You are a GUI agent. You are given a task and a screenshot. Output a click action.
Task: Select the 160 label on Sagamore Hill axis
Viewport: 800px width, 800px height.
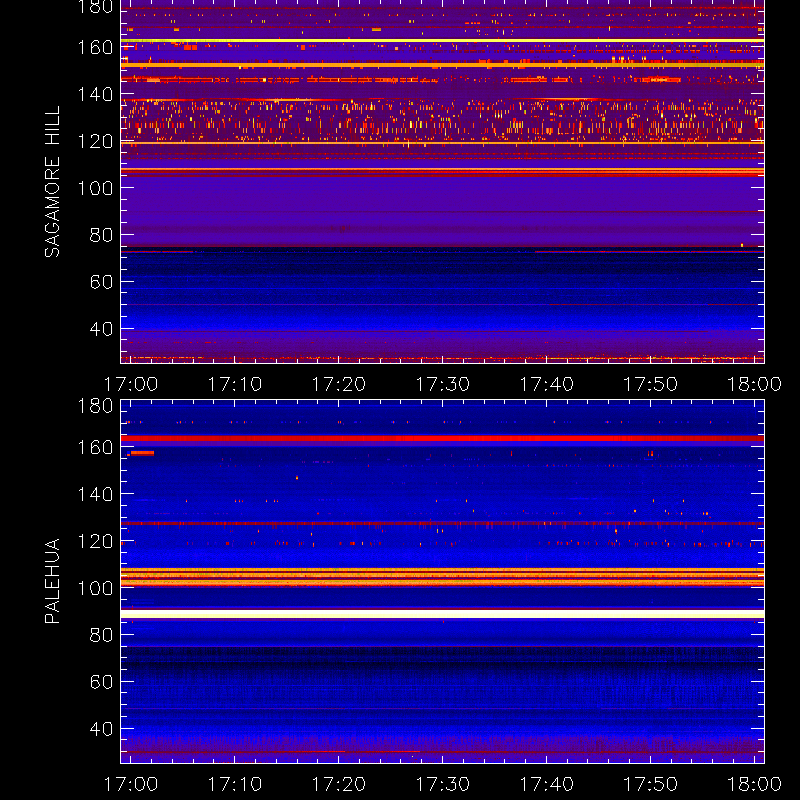(x=95, y=47)
